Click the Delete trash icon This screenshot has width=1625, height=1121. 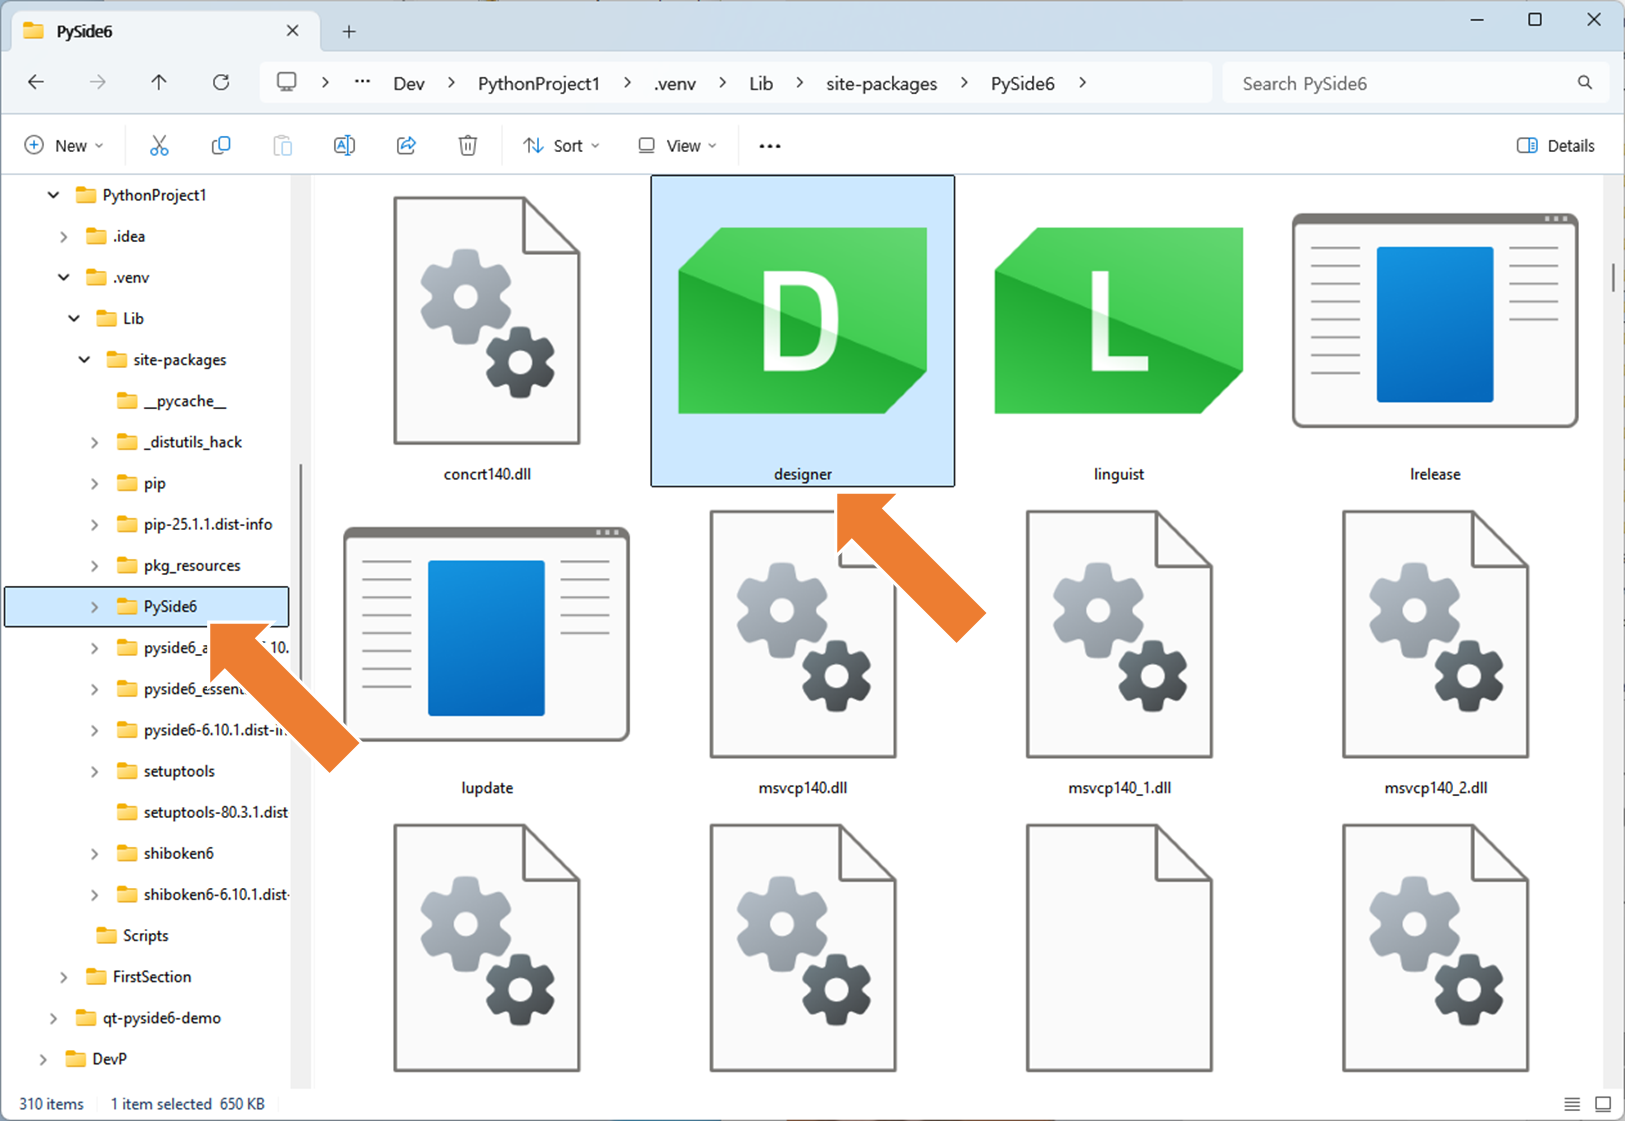(x=468, y=146)
